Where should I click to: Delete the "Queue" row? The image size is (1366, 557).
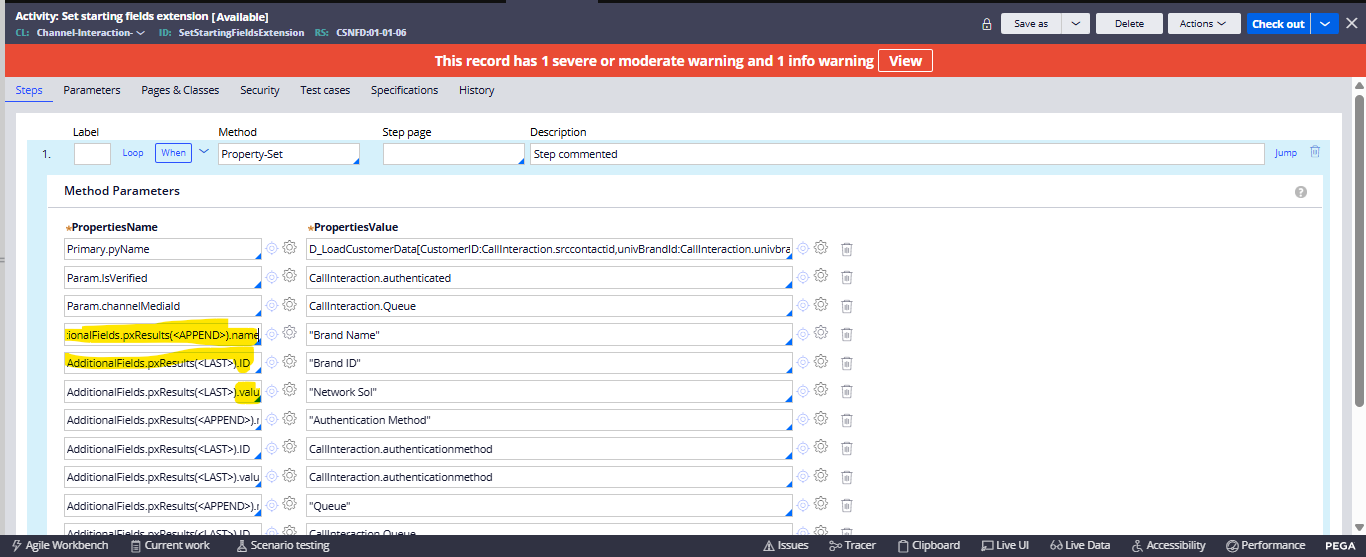pos(846,506)
